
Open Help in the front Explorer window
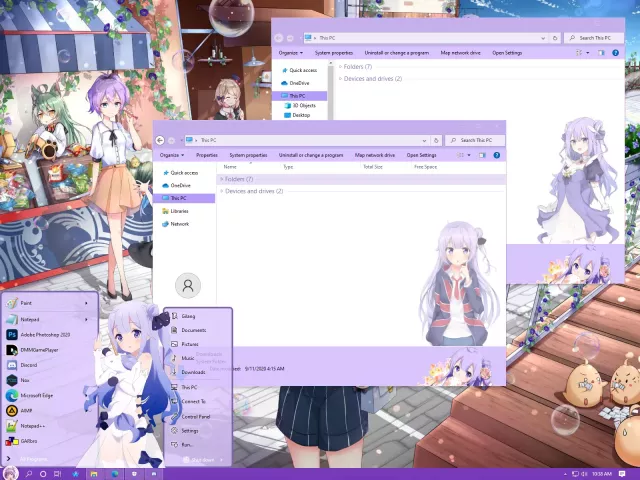497,155
